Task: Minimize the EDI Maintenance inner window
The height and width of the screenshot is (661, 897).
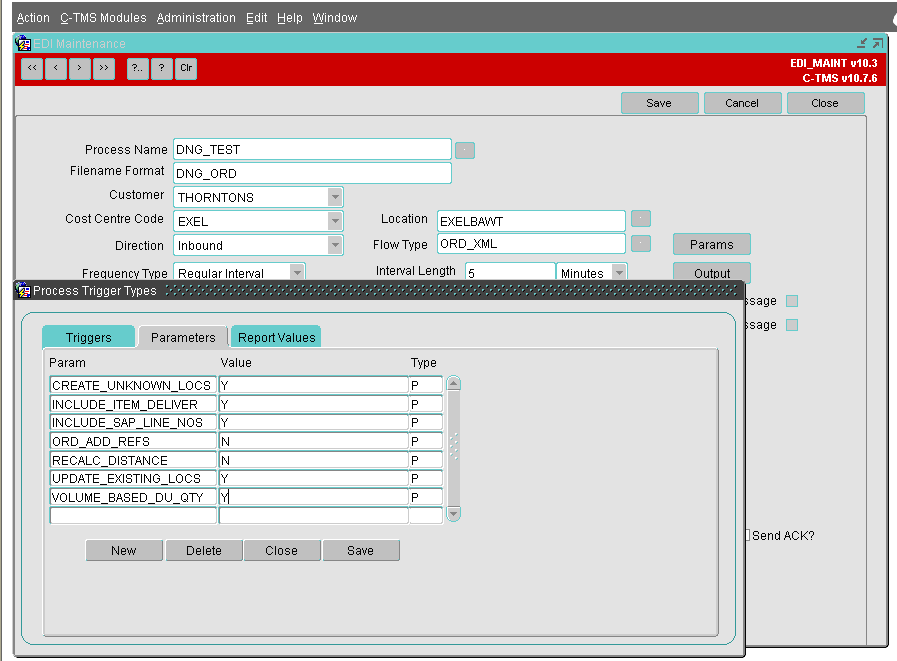Action: tap(862, 43)
